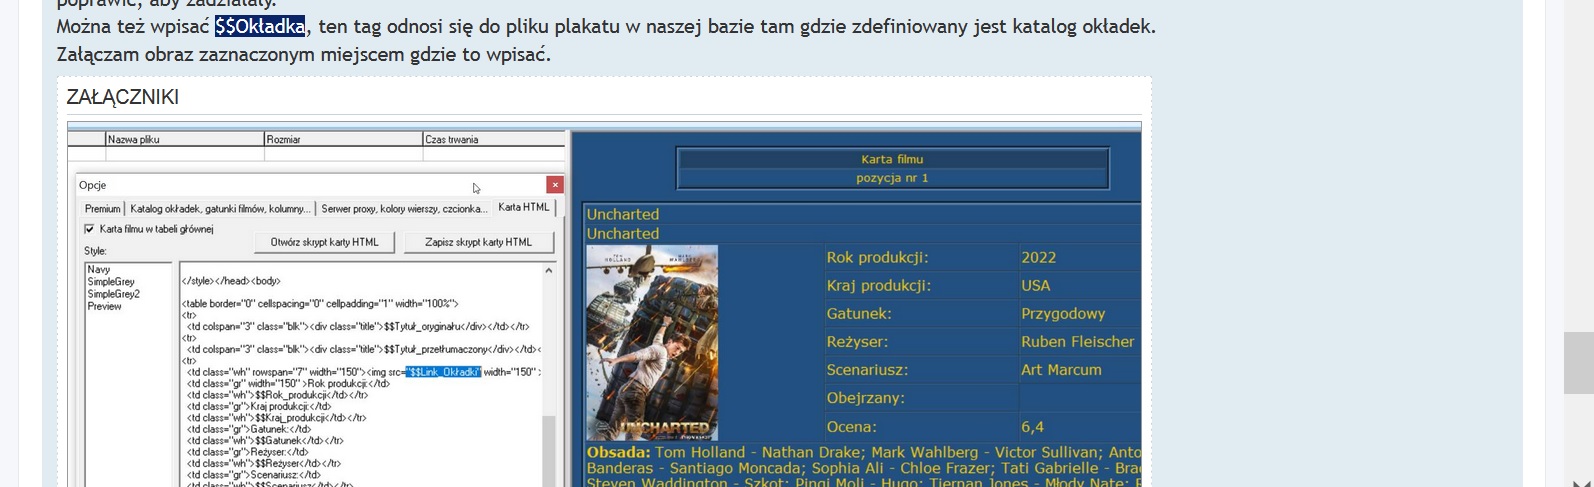Click the Reżyser: label in film card
The image size is (1594, 487).
pos(857,341)
